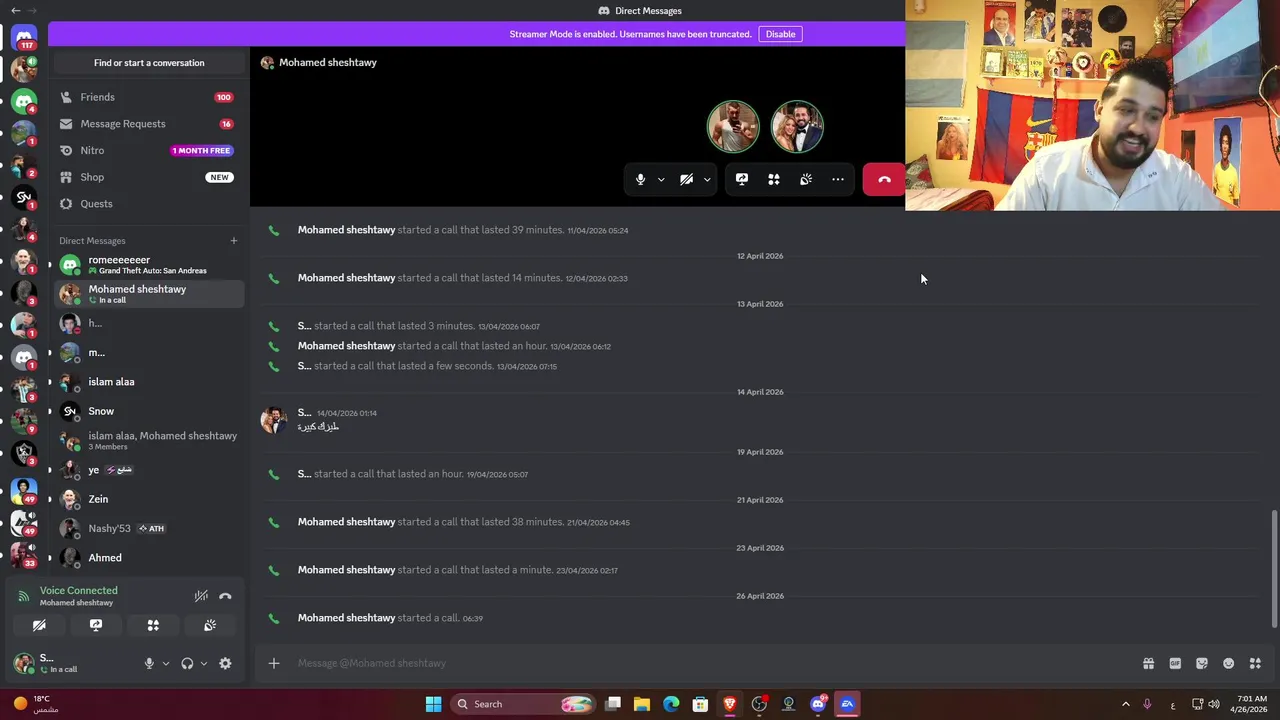Disable Streamer Mode via banner button
Viewport: 1280px width, 720px height.
(780, 34)
